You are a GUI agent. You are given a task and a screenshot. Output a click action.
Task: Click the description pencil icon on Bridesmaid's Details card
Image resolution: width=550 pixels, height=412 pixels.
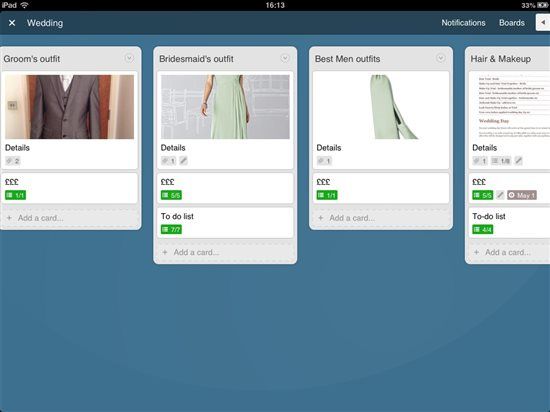tap(183, 161)
